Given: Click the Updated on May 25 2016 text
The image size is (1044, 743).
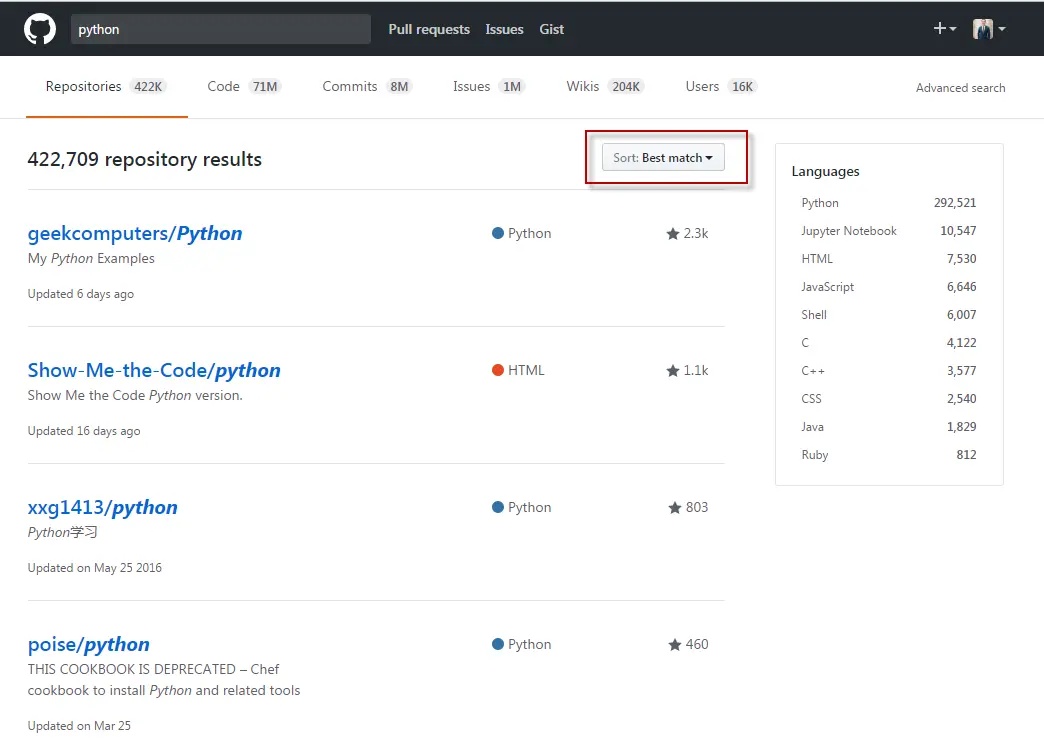Looking at the screenshot, I should pos(95,568).
